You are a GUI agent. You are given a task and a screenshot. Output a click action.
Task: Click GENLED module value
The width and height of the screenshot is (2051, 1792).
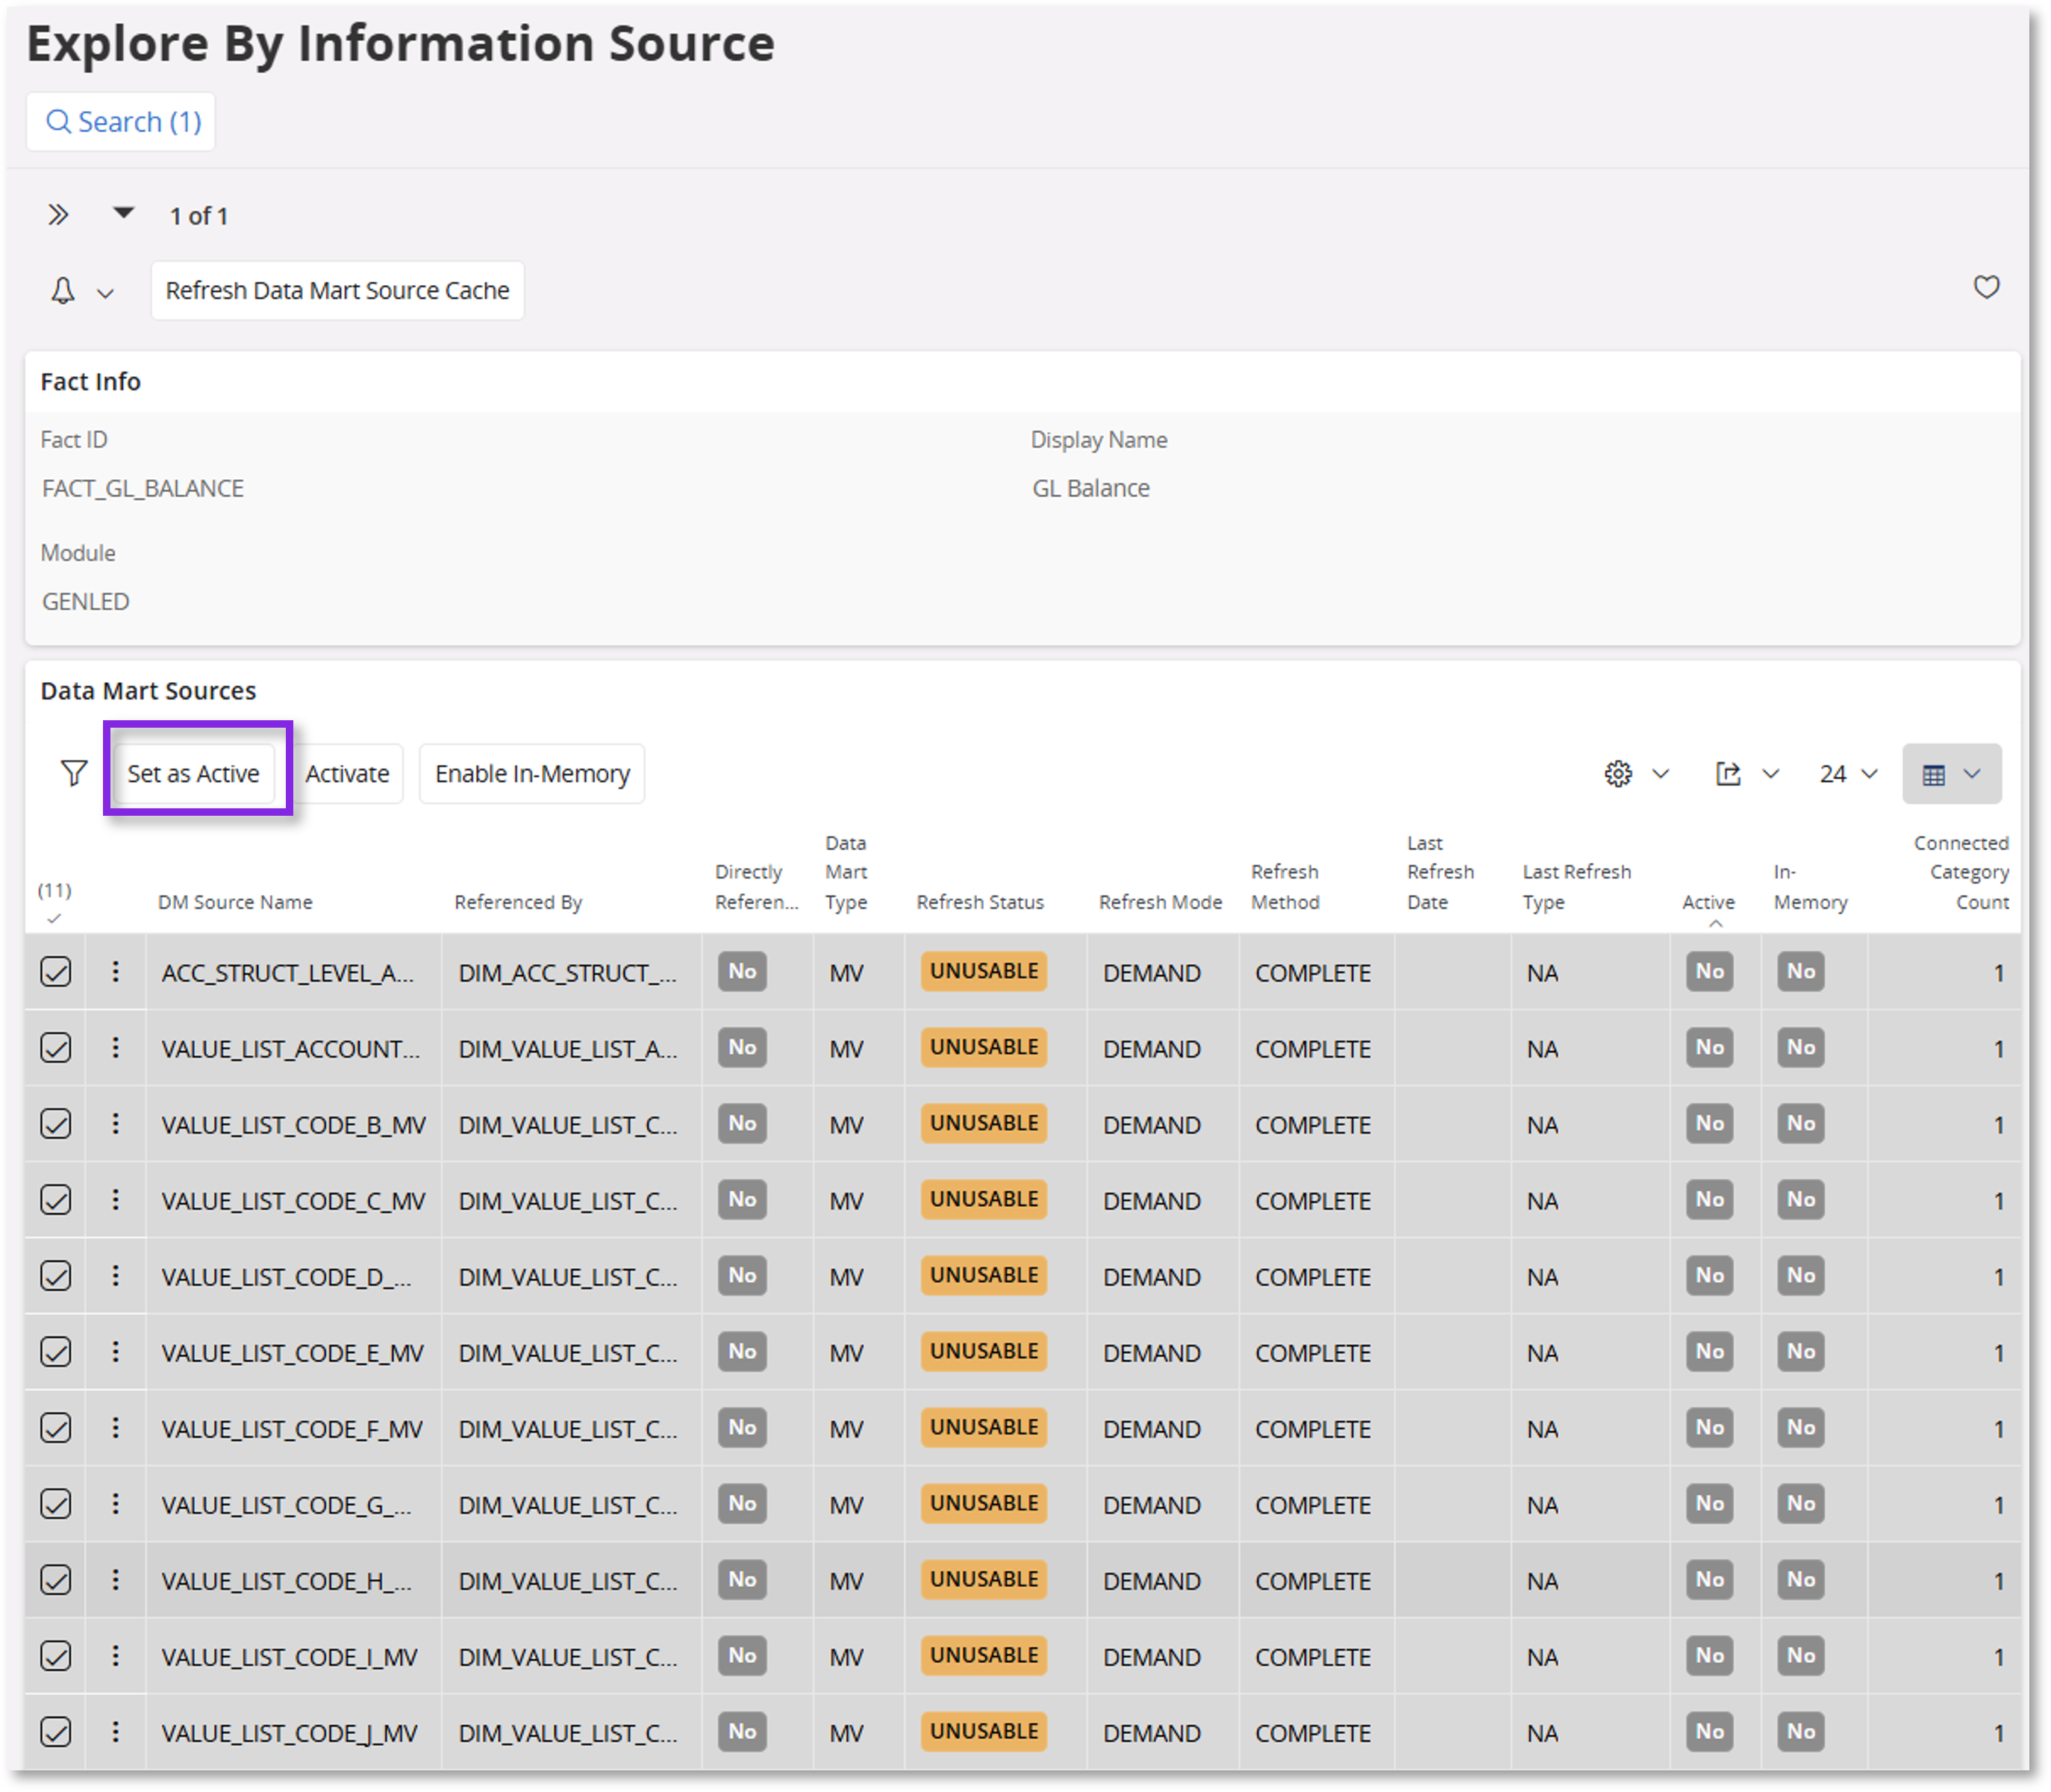pos(86,601)
